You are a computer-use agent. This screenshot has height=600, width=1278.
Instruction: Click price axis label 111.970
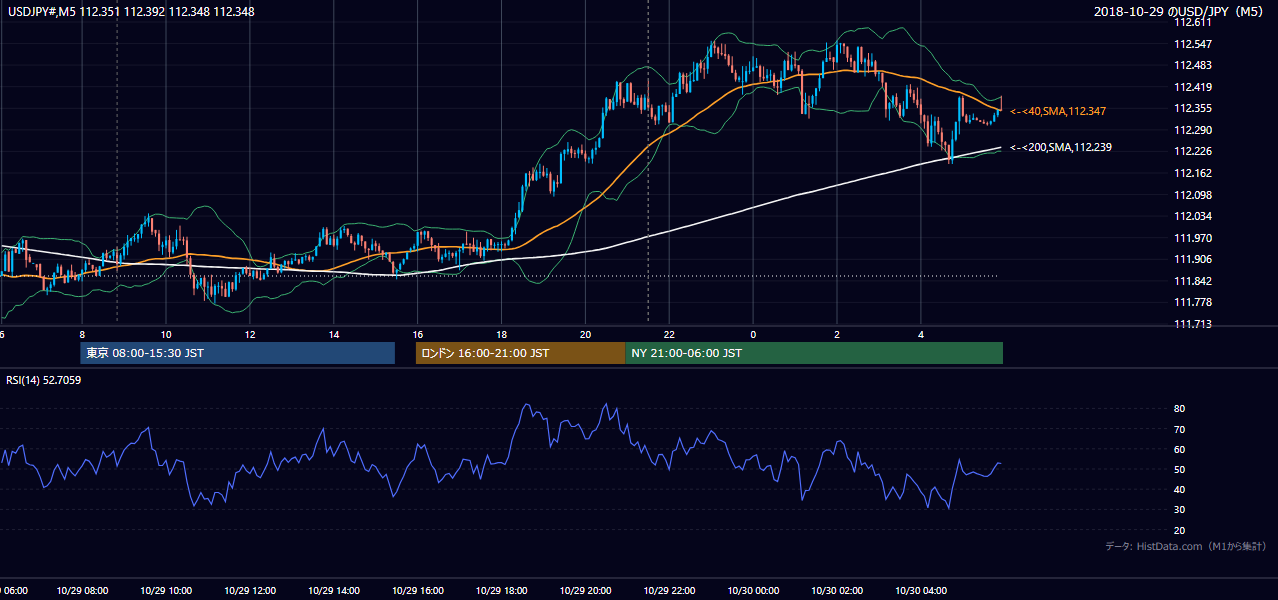click(x=1193, y=238)
